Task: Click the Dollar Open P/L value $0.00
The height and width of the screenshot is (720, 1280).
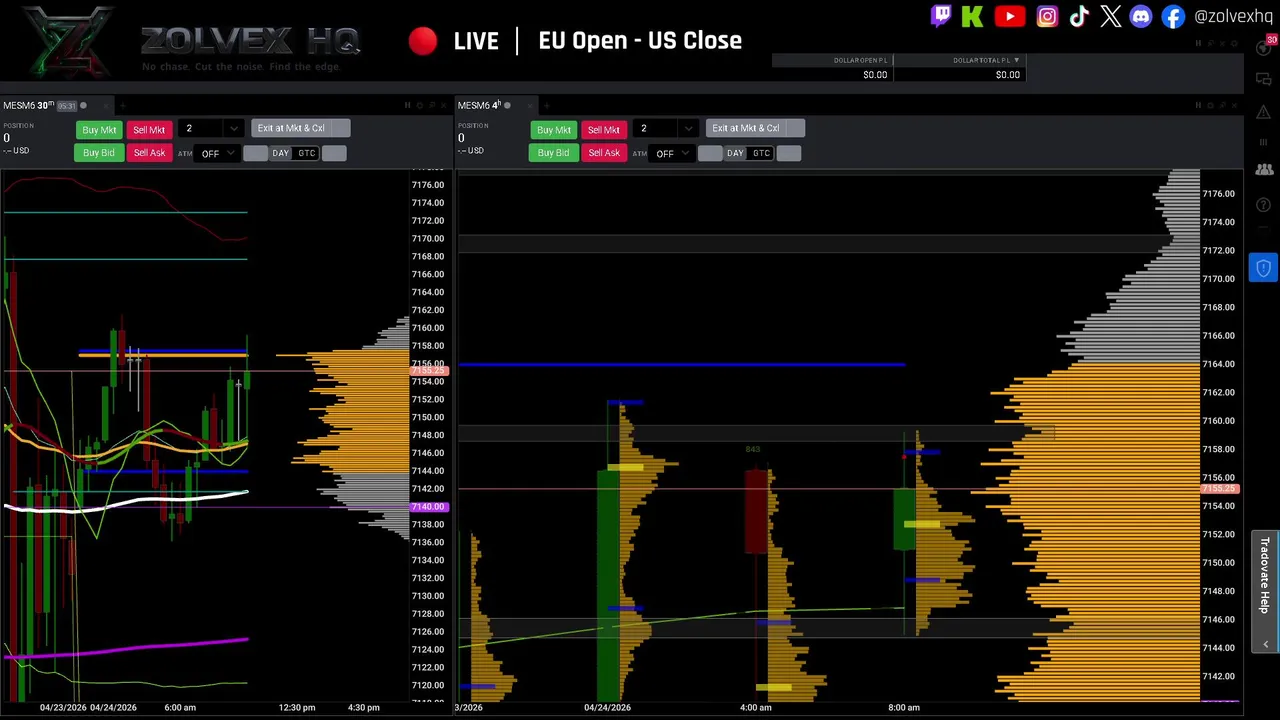Action: click(875, 74)
